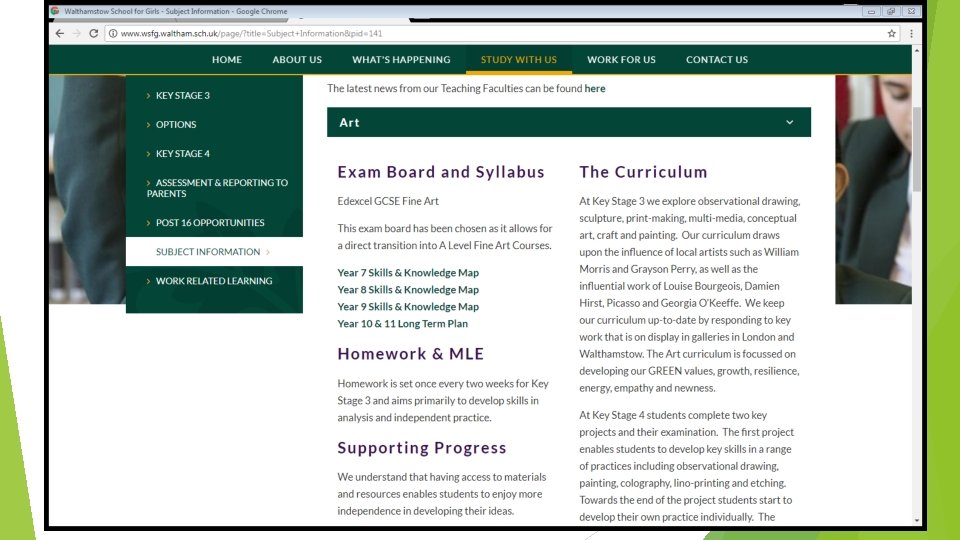
Task: Close the Chrome window
Action: 911,11
